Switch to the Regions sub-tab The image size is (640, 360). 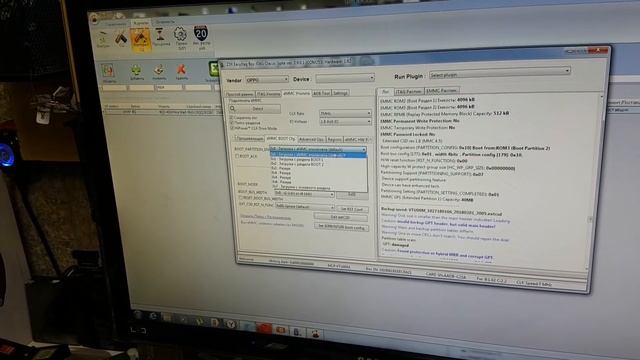tap(335, 140)
